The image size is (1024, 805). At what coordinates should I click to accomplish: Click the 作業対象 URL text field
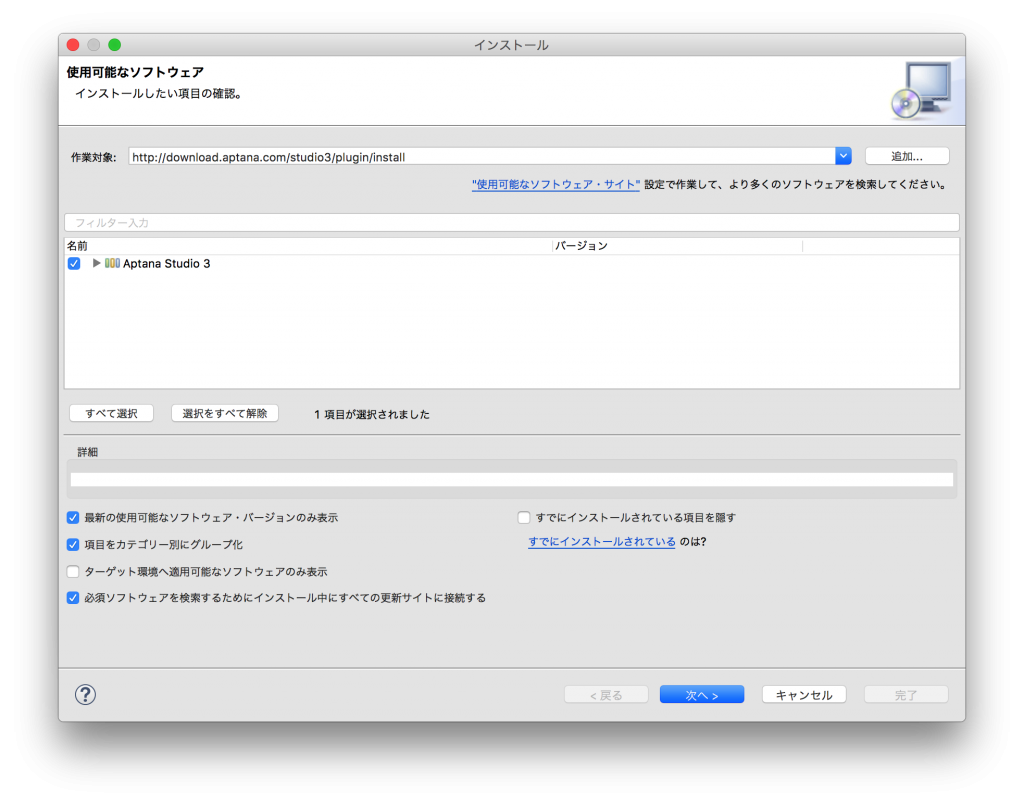point(482,157)
